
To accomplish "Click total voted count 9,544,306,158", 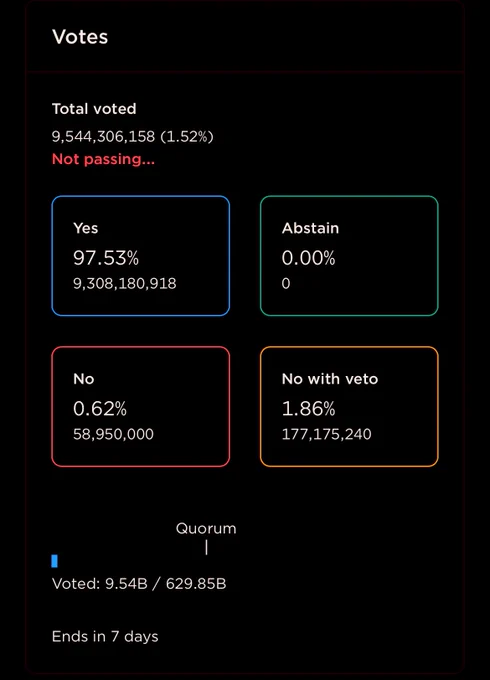I will 103,137.
